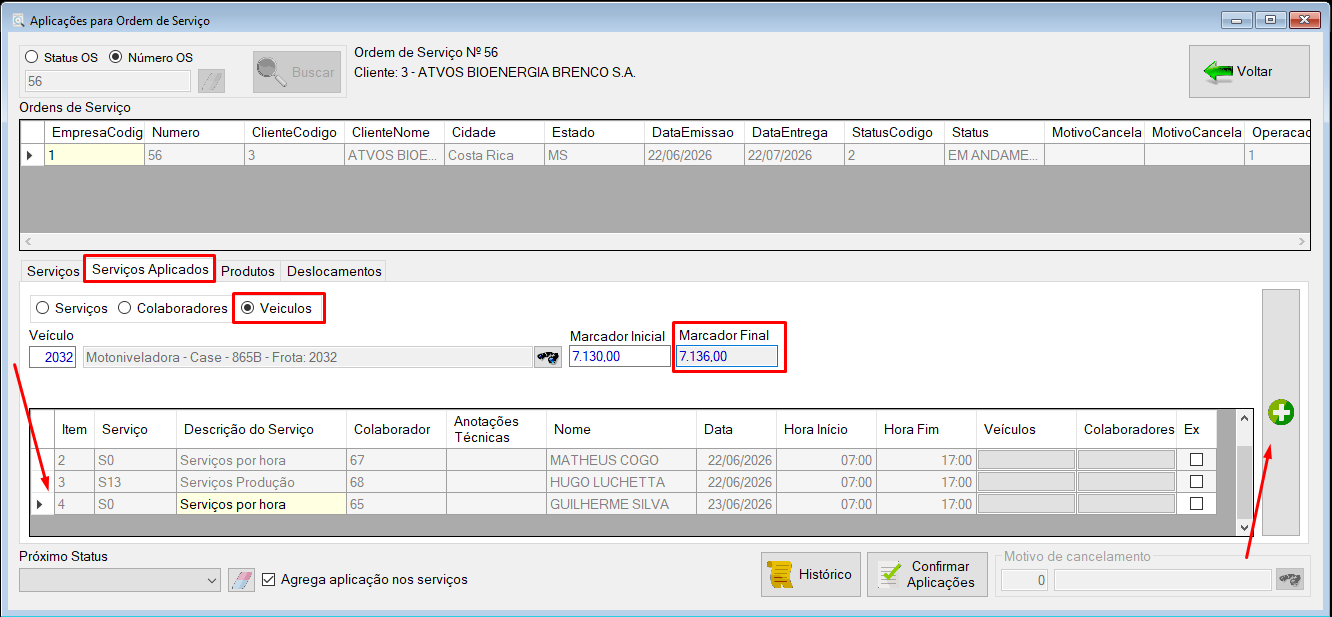Check Ex box for HUGO LUCHETTA row
This screenshot has width=1332, height=617.
1196,482
